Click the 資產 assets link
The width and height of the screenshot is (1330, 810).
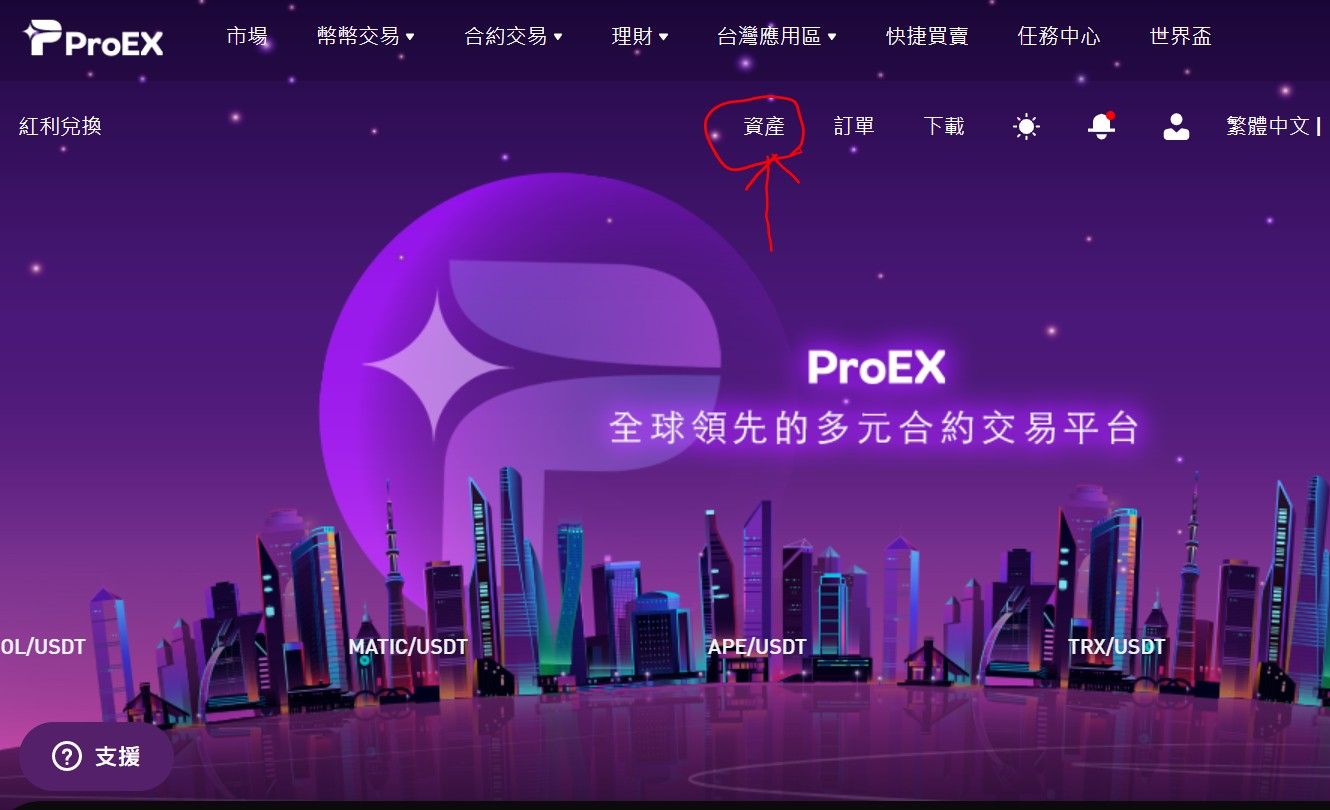[x=764, y=126]
